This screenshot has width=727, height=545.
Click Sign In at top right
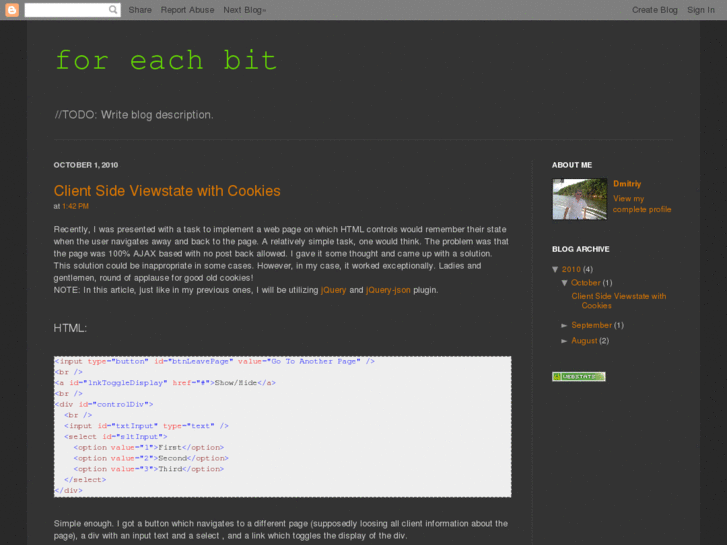(701, 10)
